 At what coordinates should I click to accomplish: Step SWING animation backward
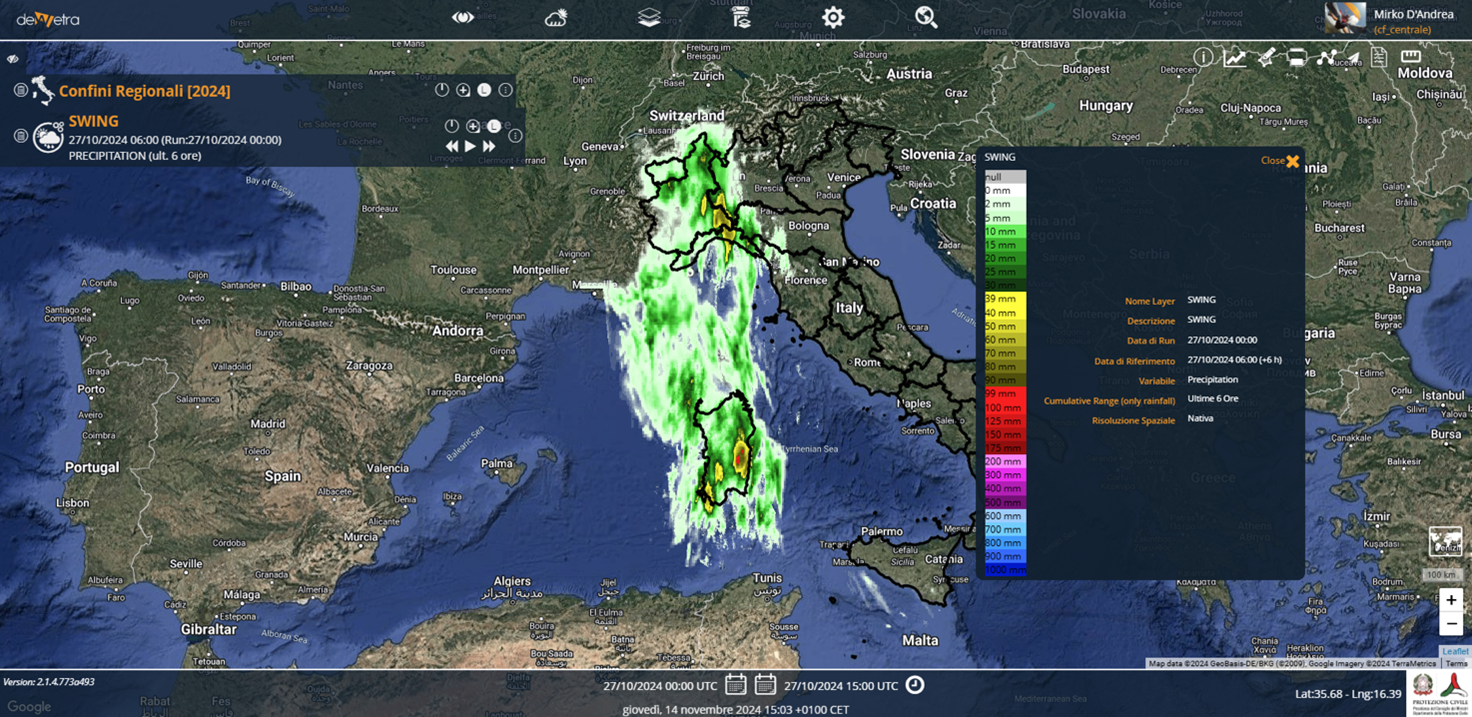coord(452,146)
